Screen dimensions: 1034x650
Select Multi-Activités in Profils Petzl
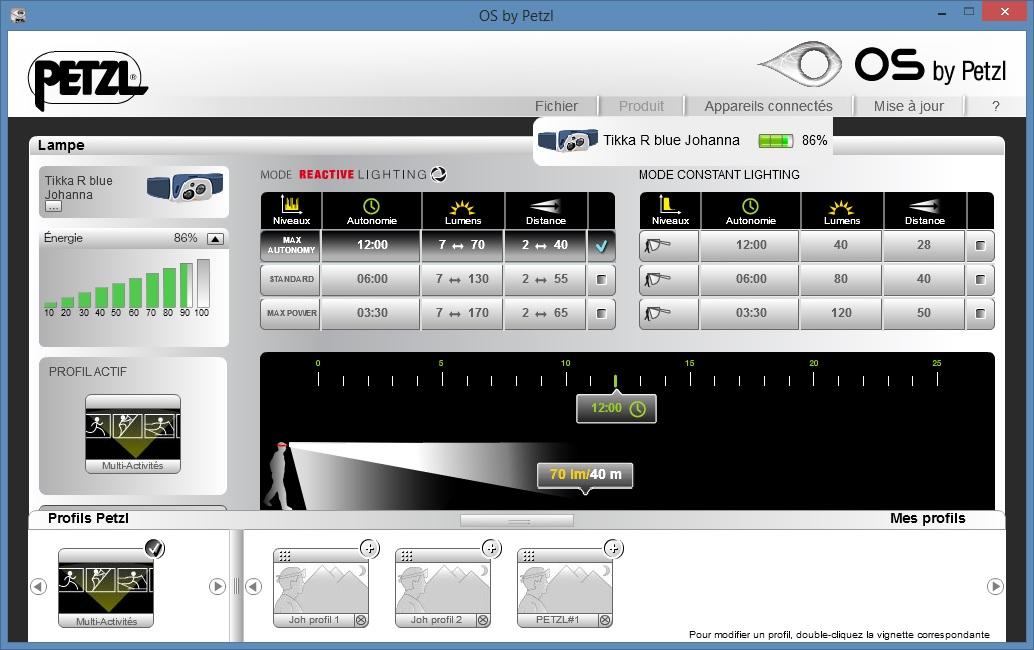pyautogui.click(x=106, y=587)
